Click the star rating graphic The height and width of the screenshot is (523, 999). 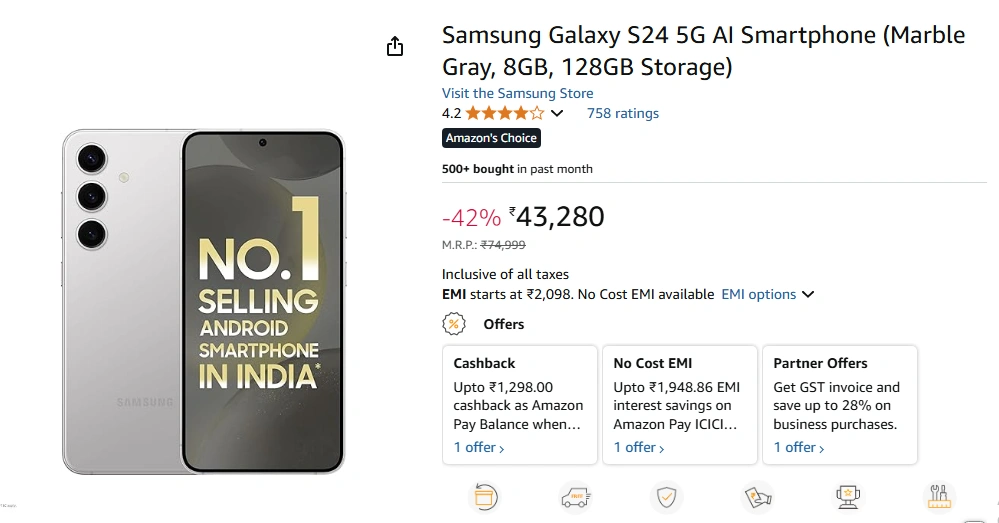[x=505, y=113]
